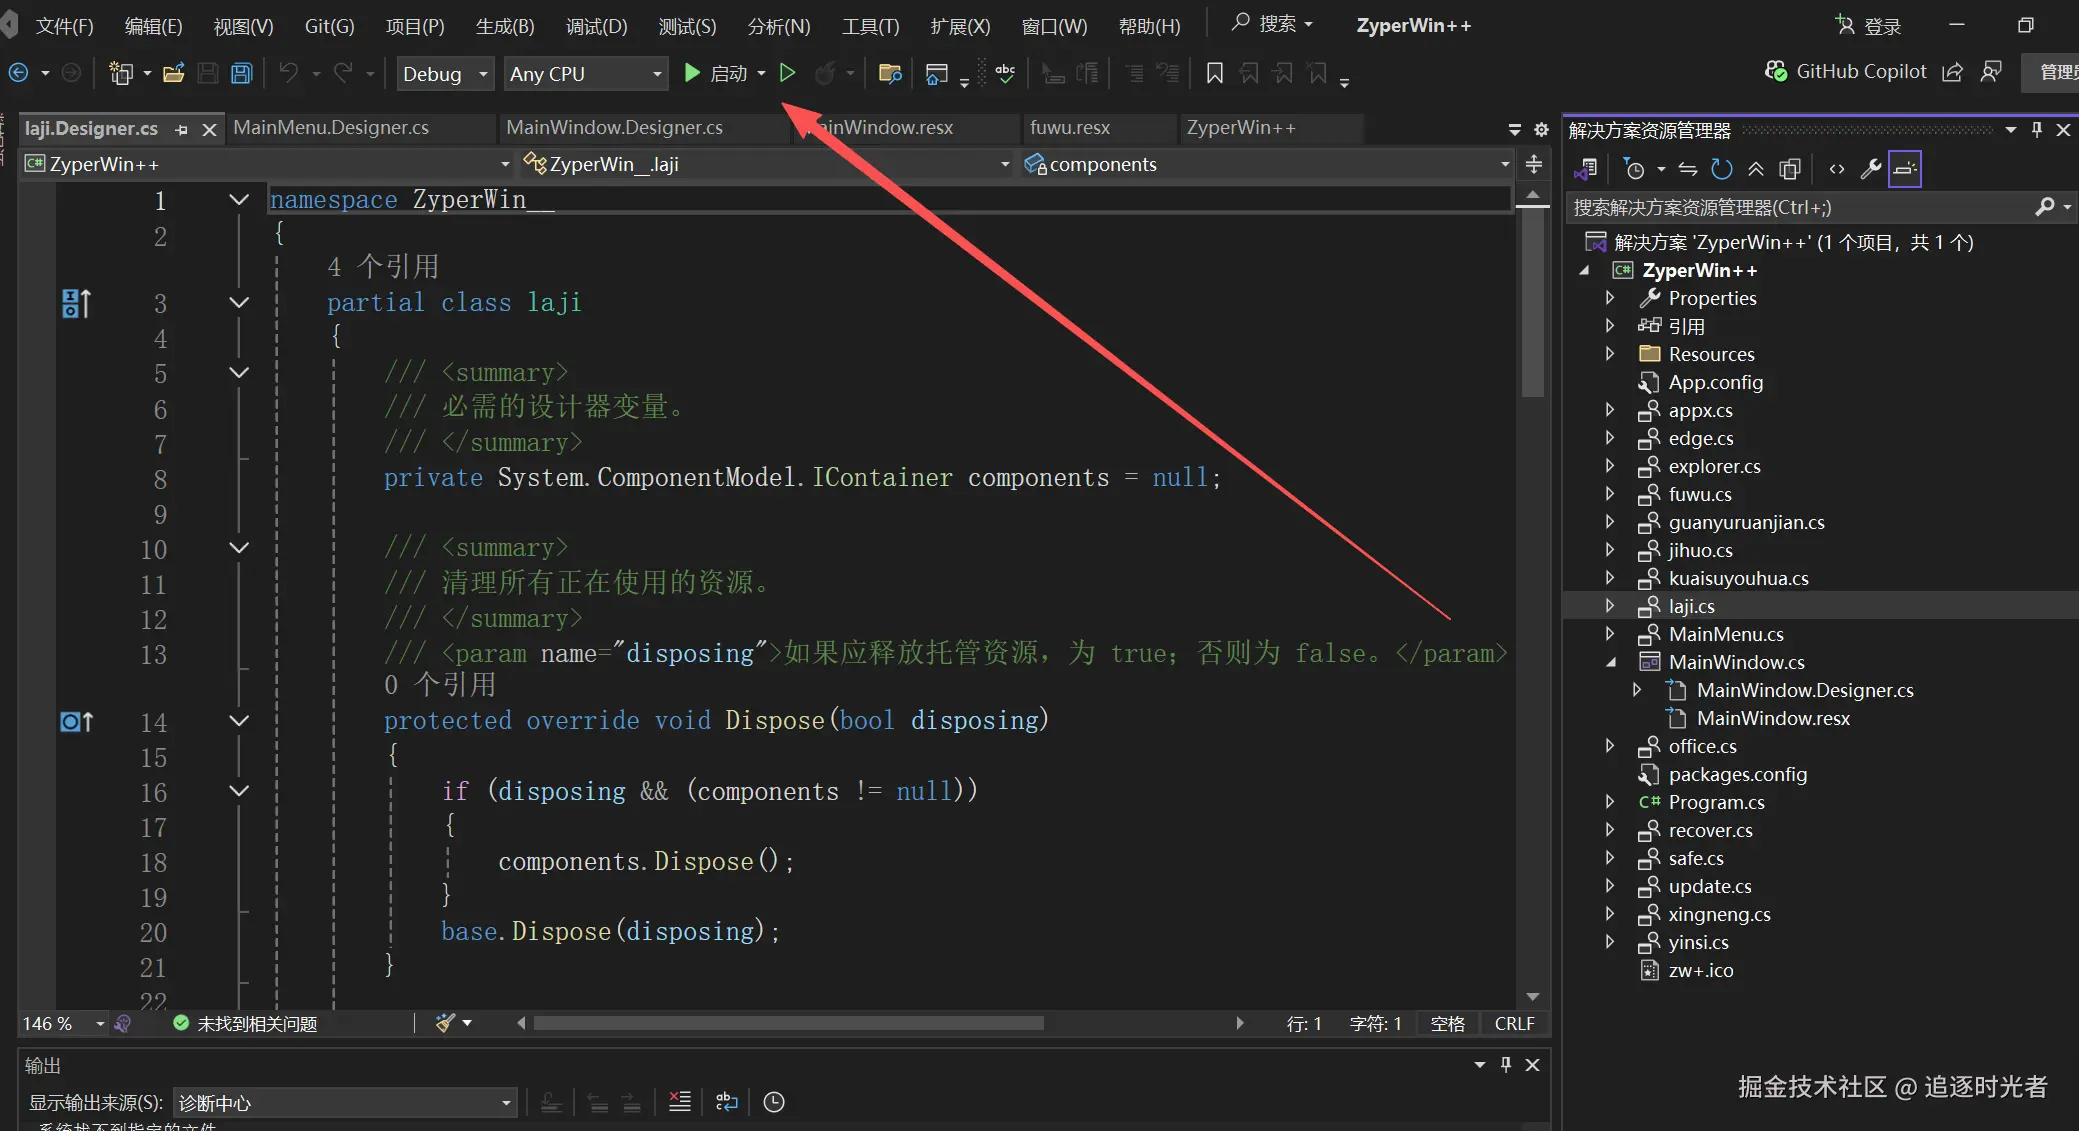Refresh the Solution Explorer tree

1721,169
